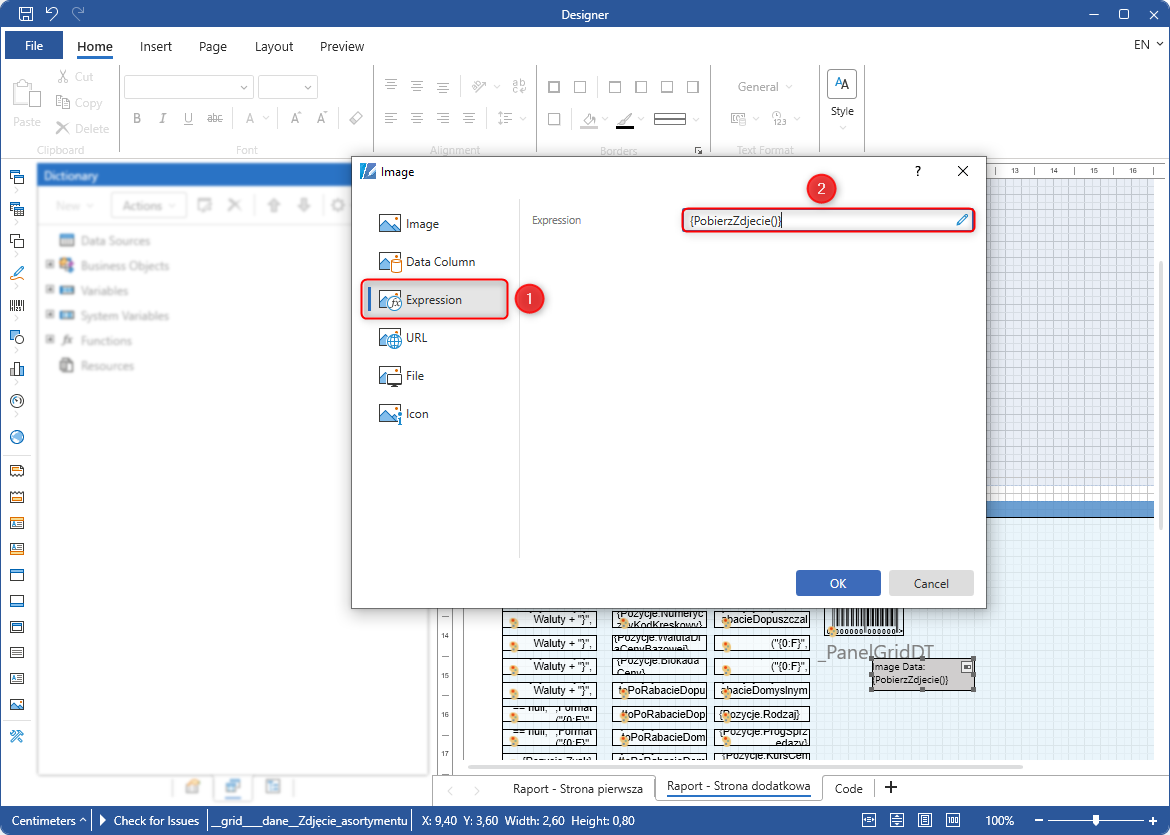
Task: Select the barcode tool in left toolbar
Action: (16, 305)
